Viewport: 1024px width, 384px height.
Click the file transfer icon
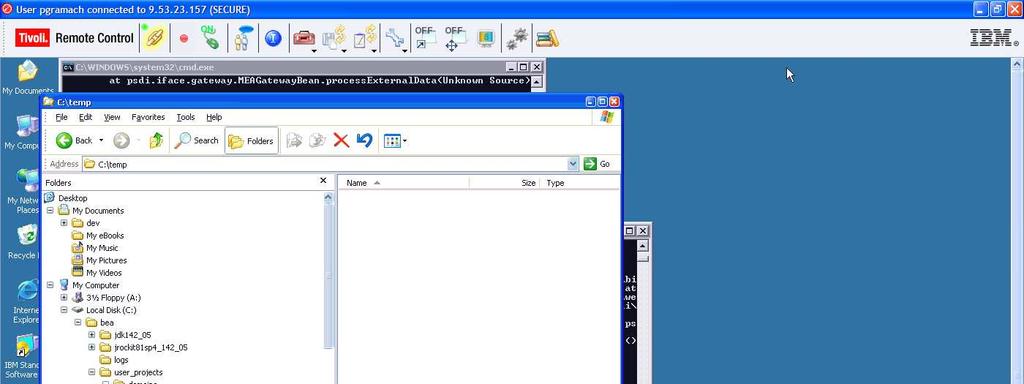pos(334,38)
